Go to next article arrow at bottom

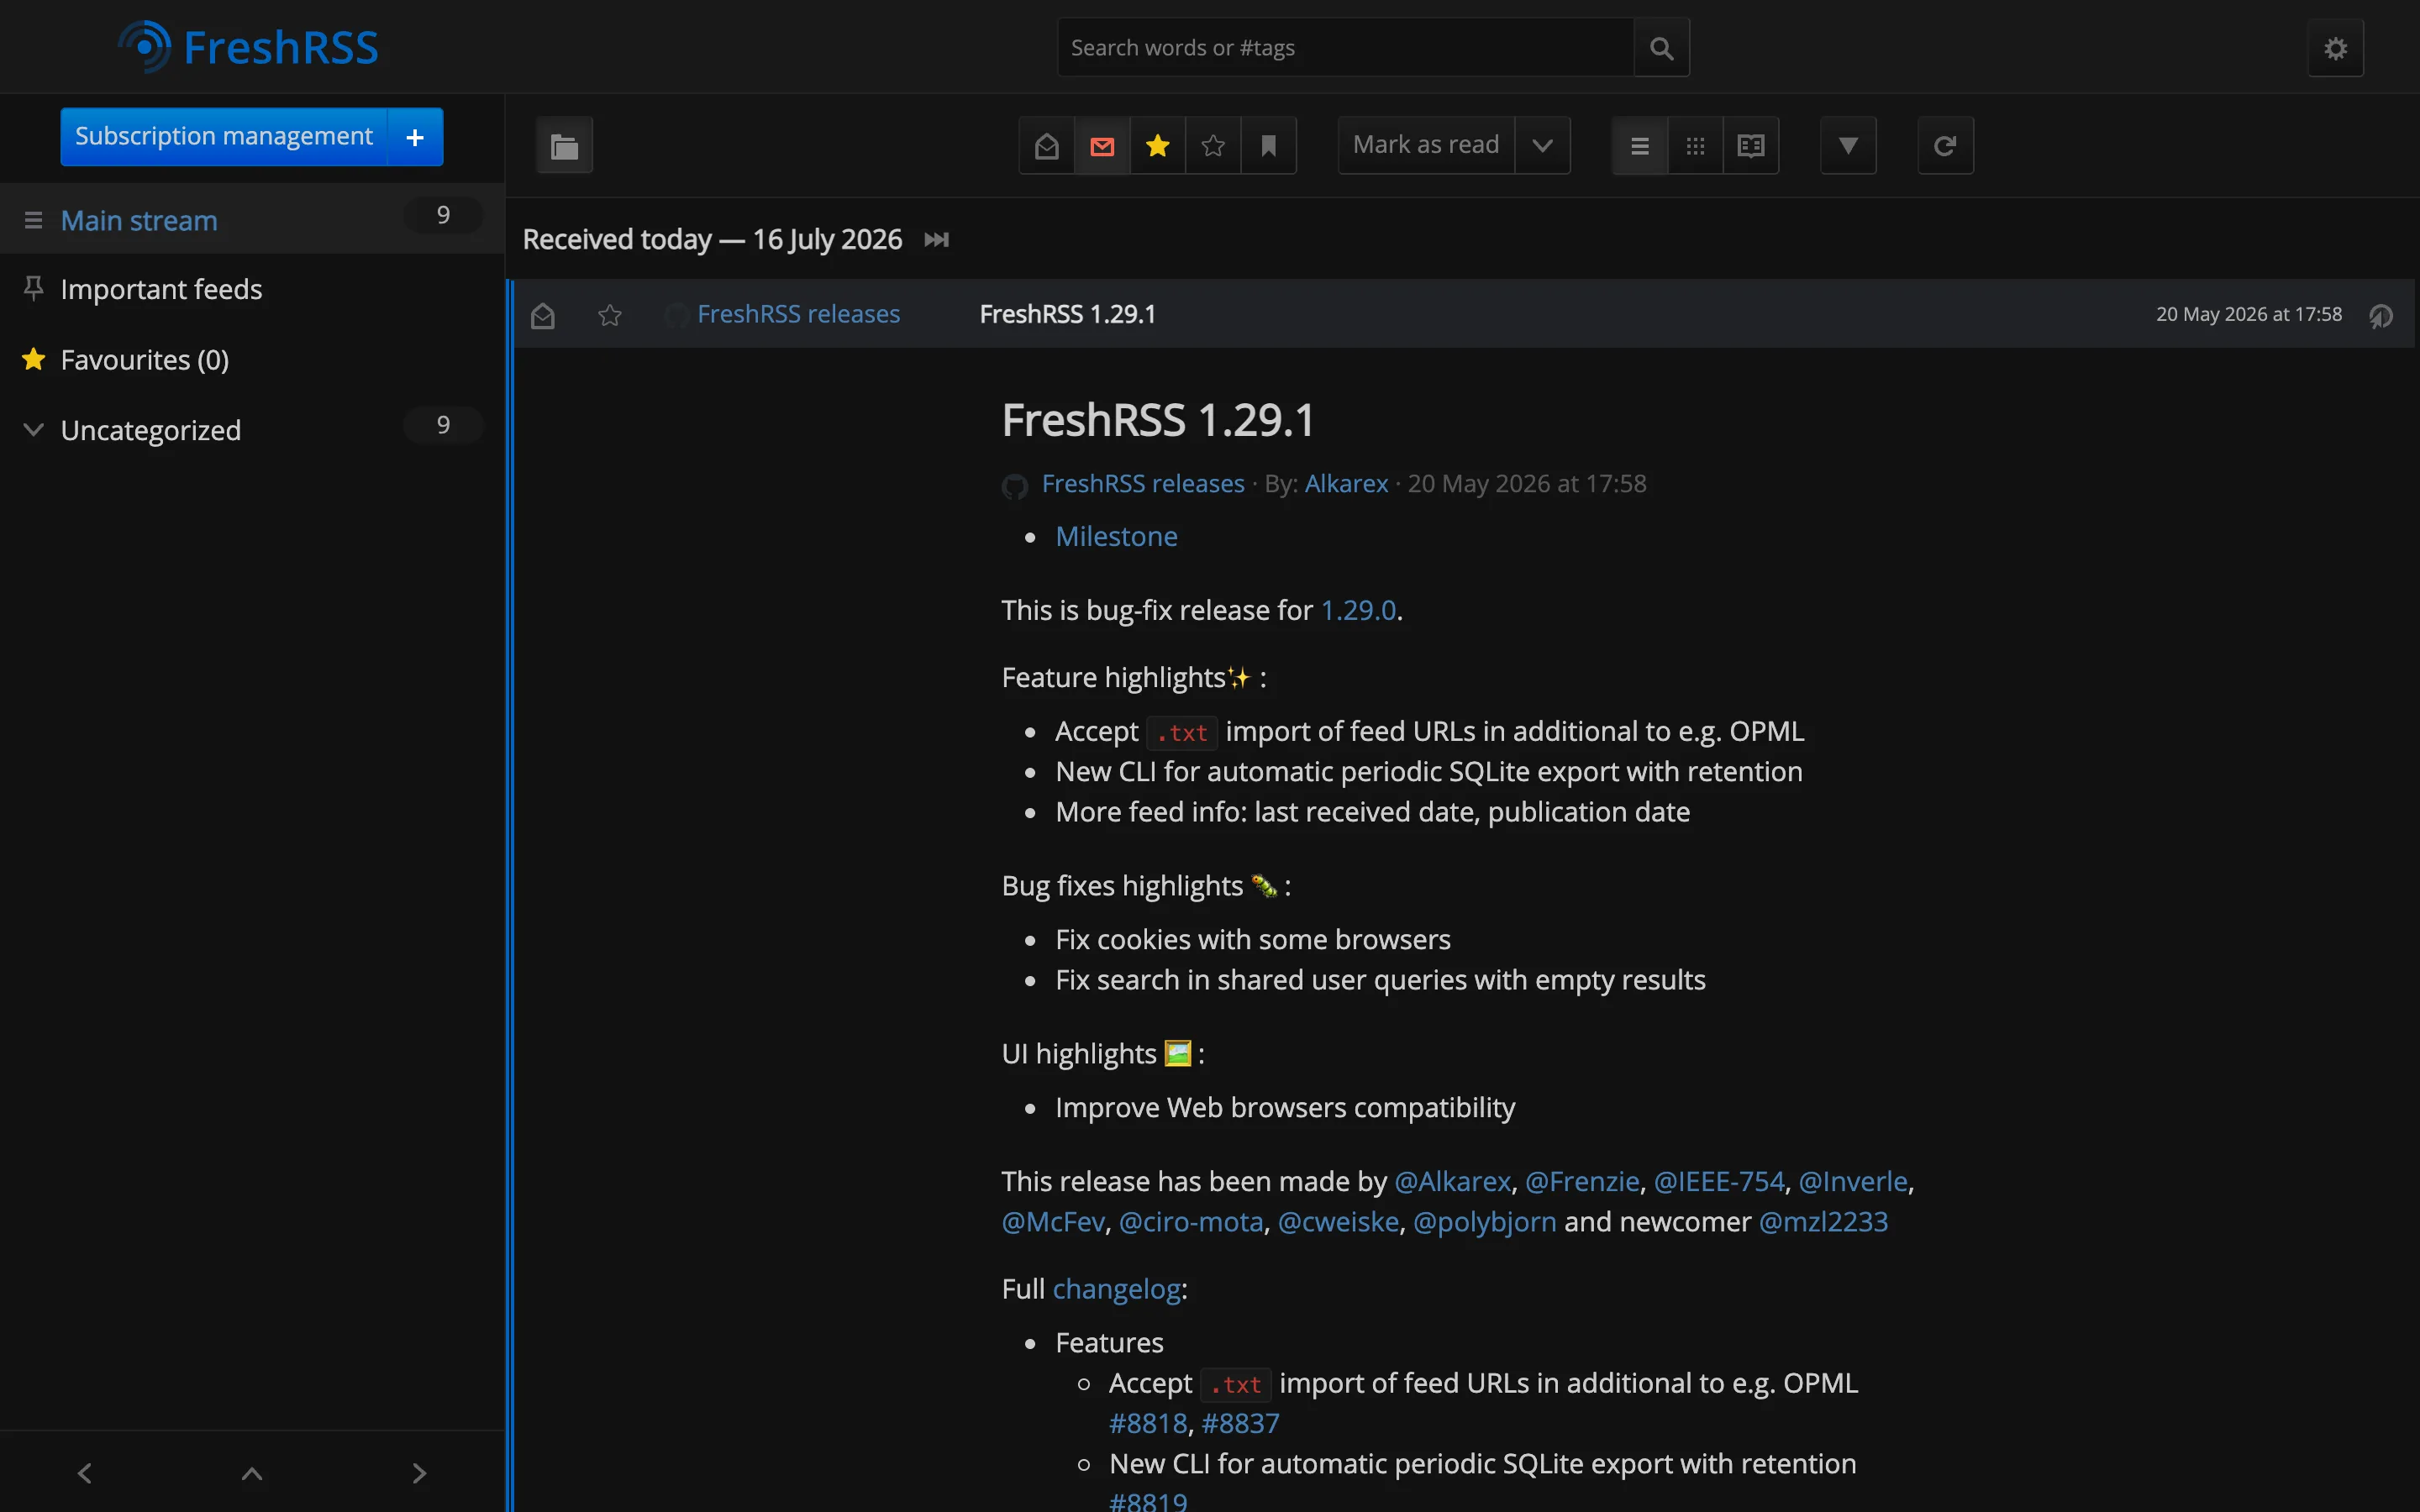(419, 1473)
